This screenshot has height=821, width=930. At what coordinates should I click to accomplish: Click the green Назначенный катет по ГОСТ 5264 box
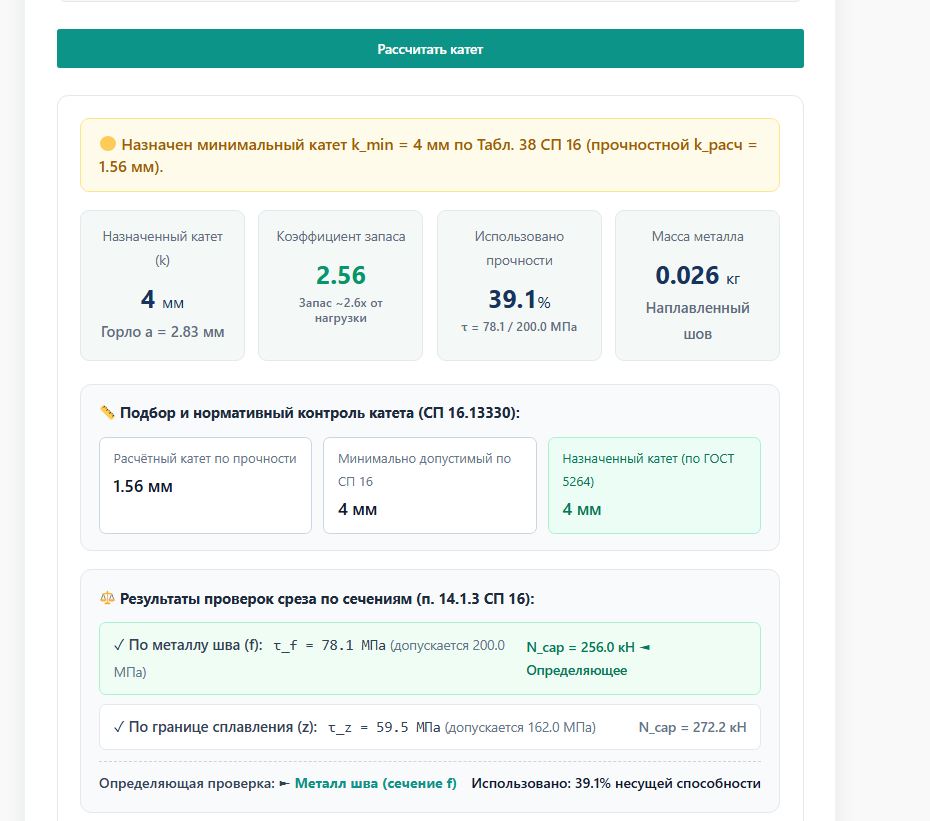[654, 485]
